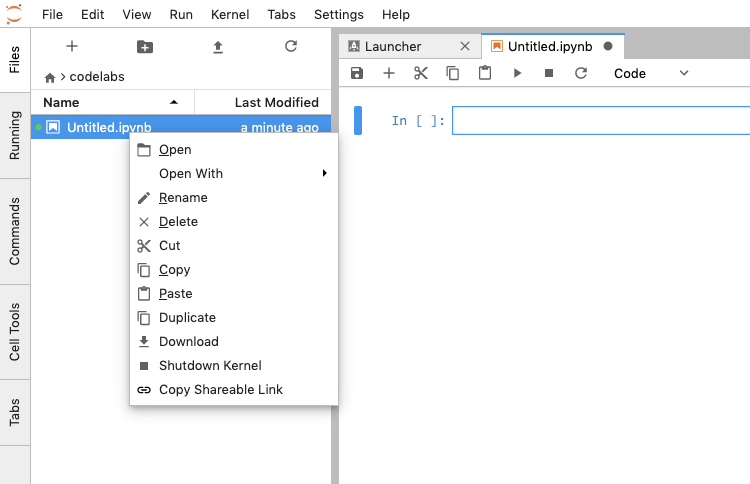
Task: Refresh the file list
Action: coord(291,46)
